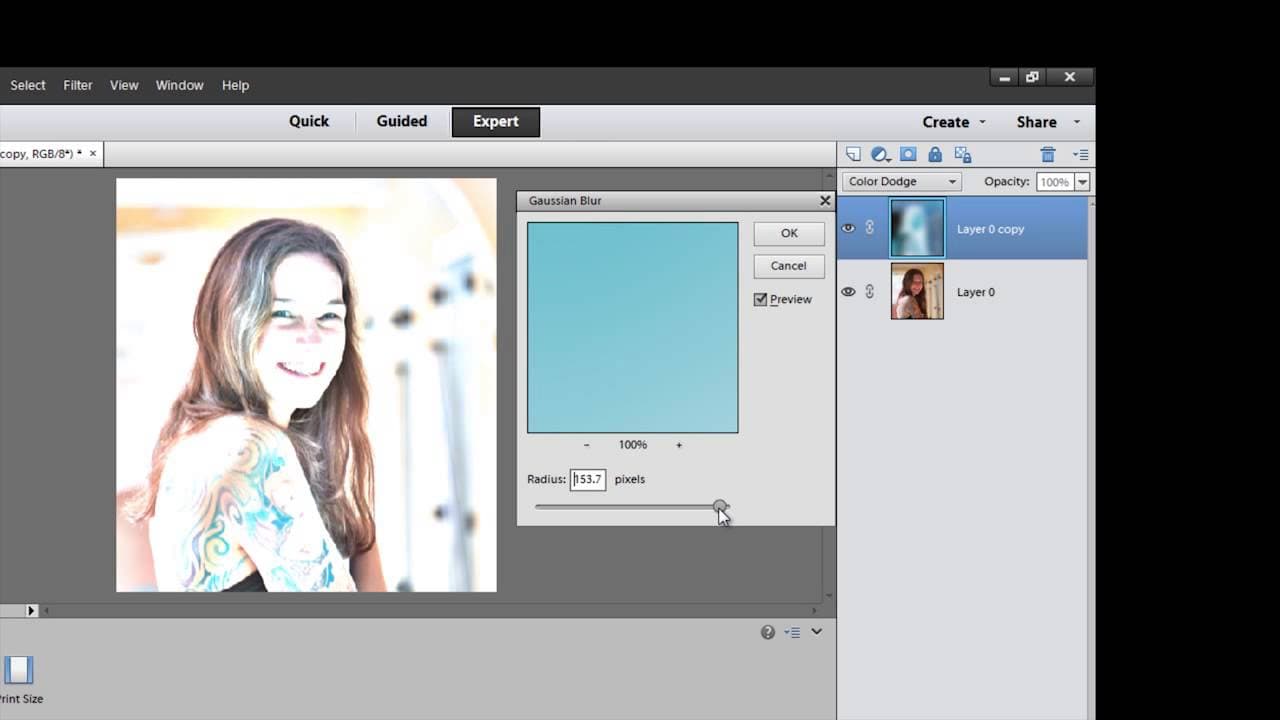Open the Create dropdown
The width and height of the screenshot is (1280, 720).
[954, 122]
